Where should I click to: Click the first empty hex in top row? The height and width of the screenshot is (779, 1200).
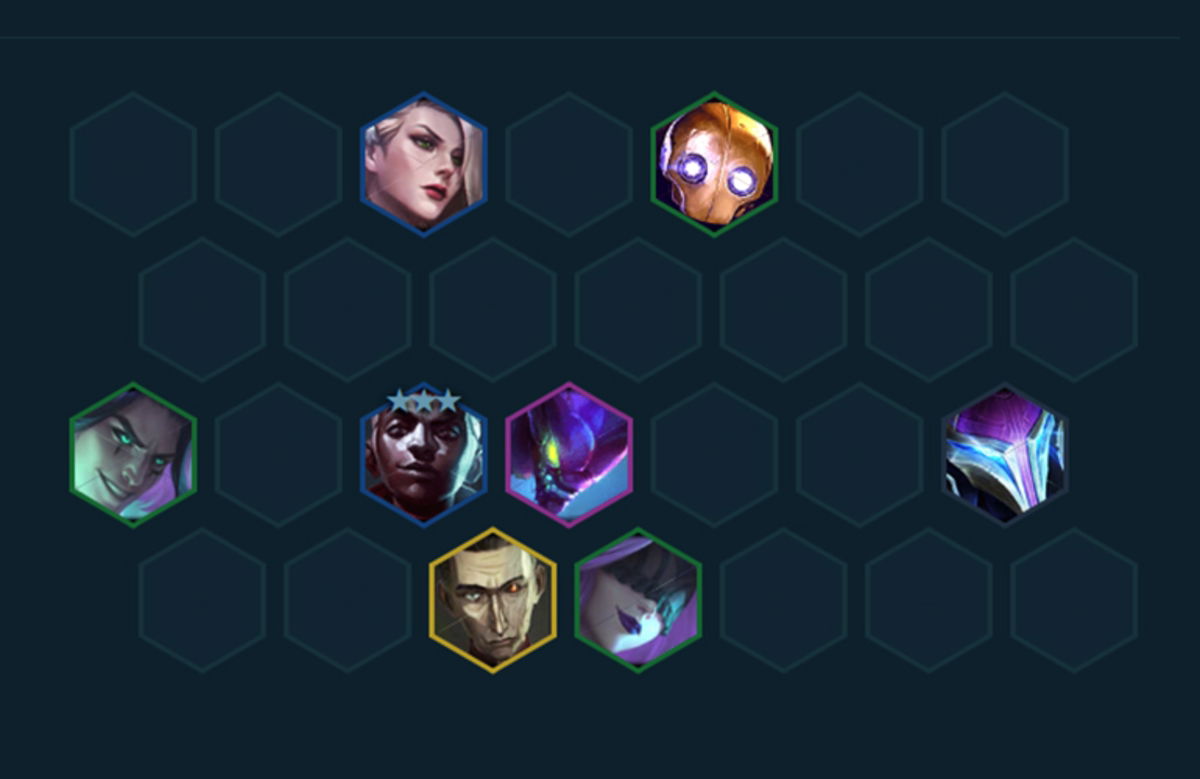[x=133, y=164]
